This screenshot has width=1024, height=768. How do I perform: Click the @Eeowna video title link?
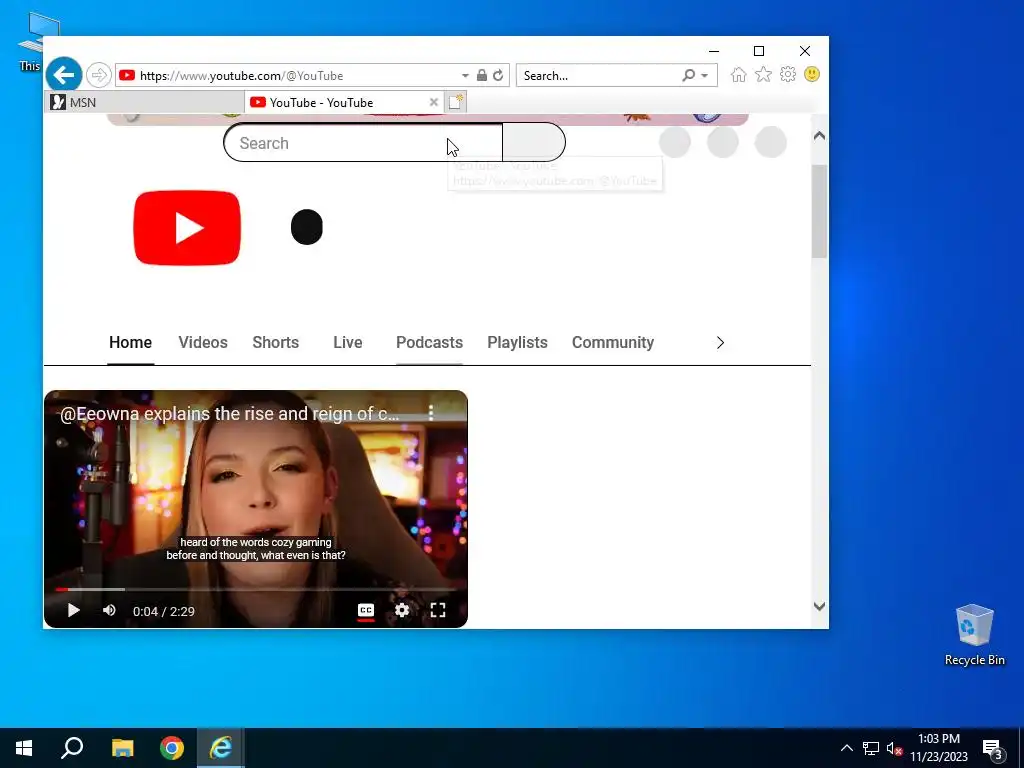[230, 414]
